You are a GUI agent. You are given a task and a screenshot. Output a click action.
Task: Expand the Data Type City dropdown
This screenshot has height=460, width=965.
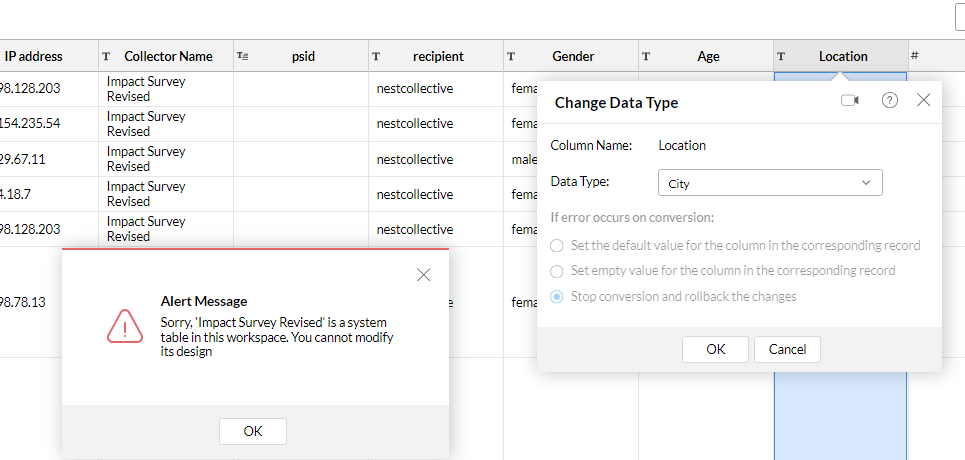[x=770, y=183]
